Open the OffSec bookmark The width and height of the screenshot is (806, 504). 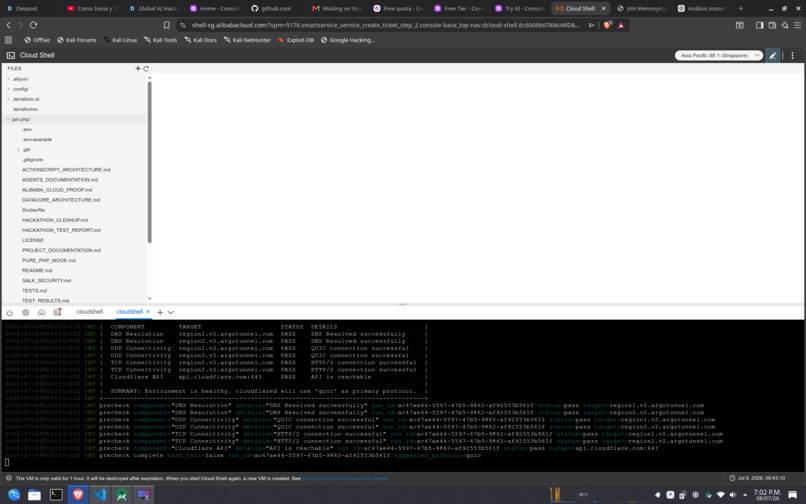[x=37, y=40]
